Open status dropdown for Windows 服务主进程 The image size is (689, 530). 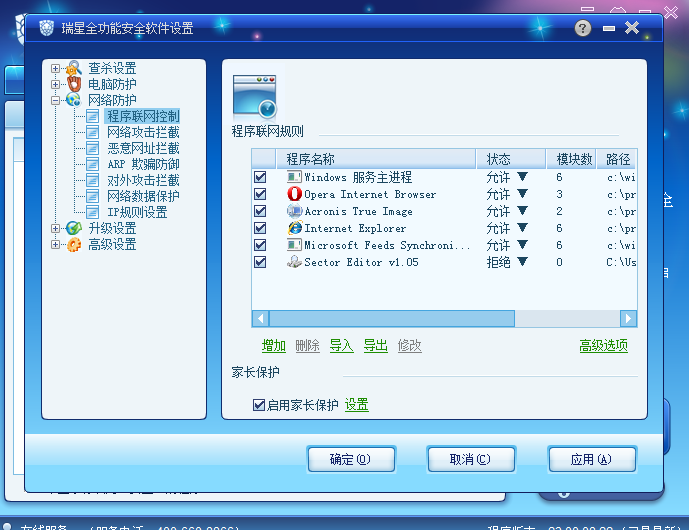522,177
